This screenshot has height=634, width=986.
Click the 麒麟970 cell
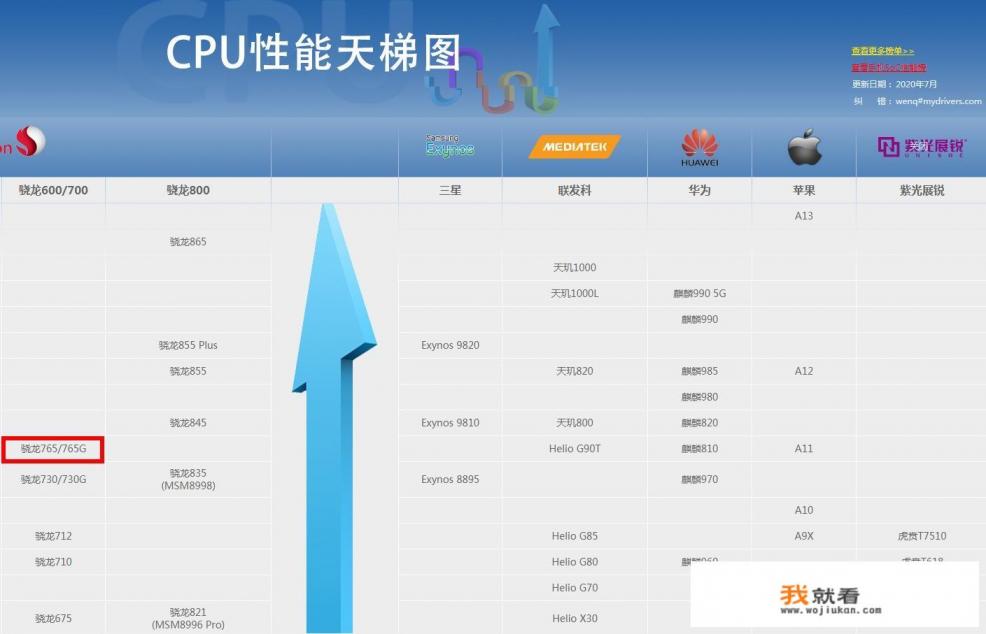coord(699,479)
